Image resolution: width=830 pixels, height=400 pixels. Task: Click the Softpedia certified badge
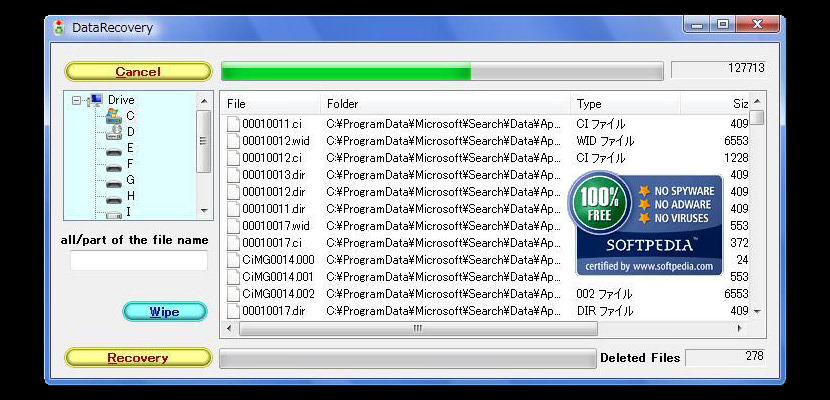pos(645,223)
